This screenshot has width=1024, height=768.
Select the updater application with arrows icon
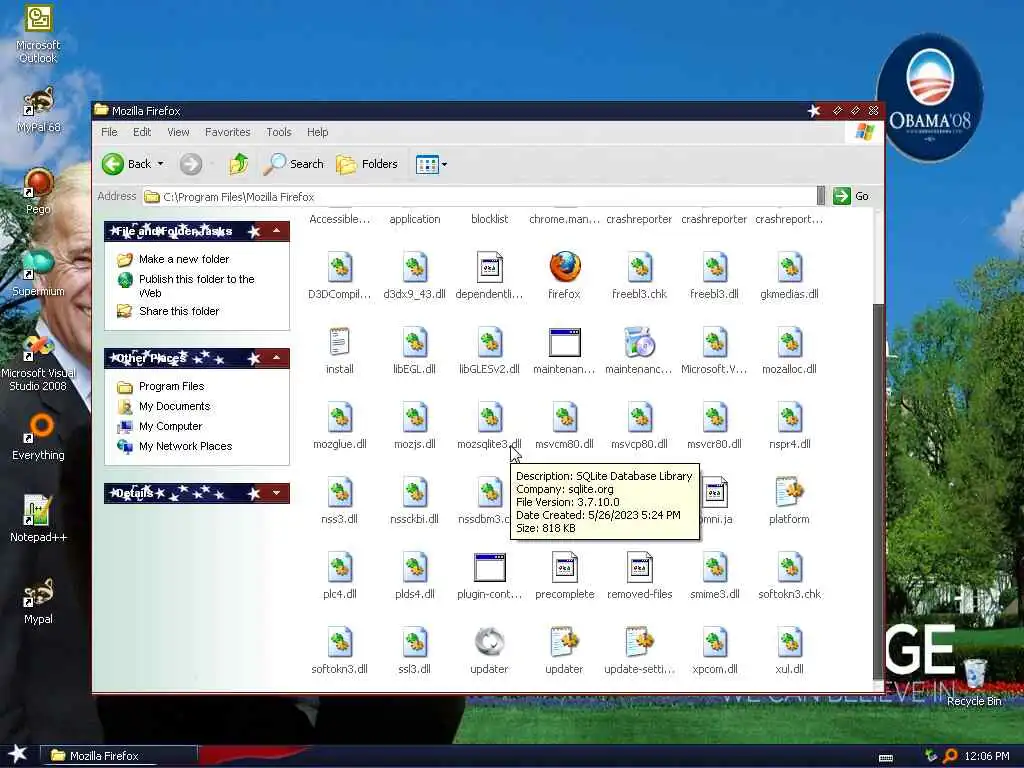pyautogui.click(x=490, y=643)
